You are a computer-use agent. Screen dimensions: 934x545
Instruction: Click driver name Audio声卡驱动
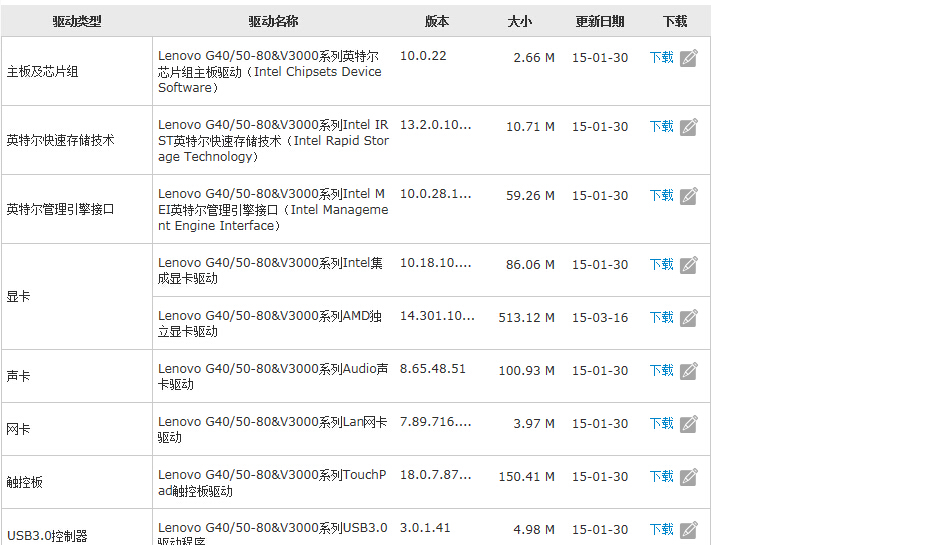[x=273, y=376]
